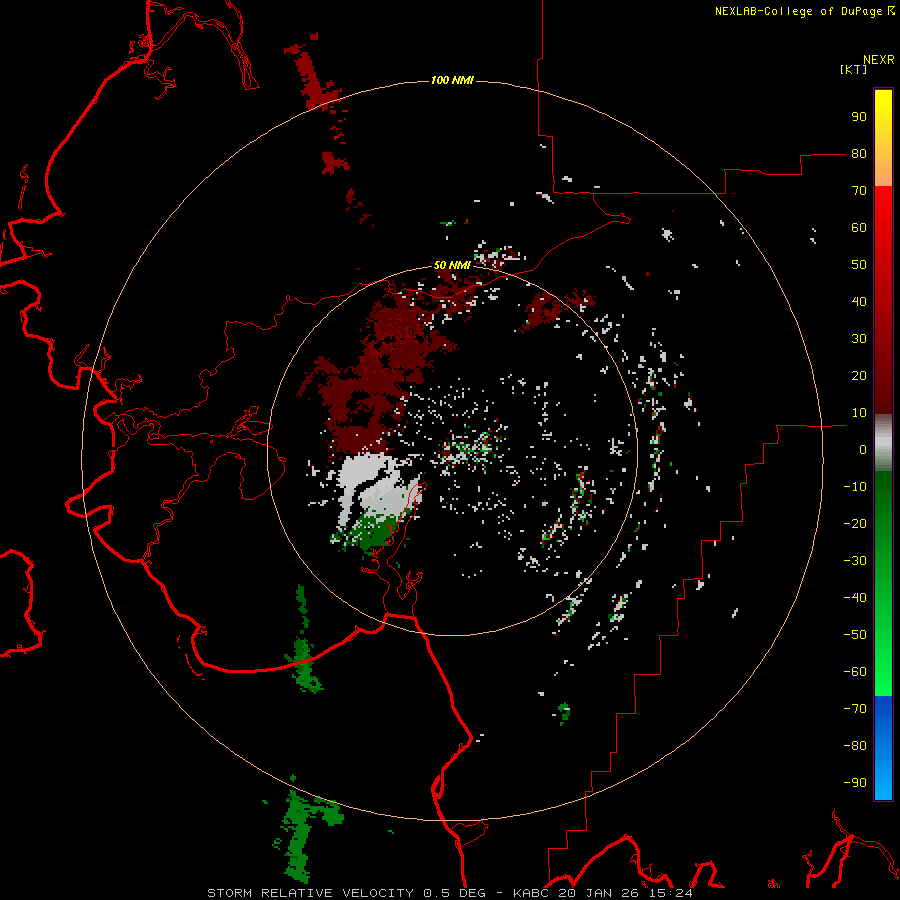The width and height of the screenshot is (900, 900).
Task: Click the -10 value on the velocity scale
Action: [855, 487]
